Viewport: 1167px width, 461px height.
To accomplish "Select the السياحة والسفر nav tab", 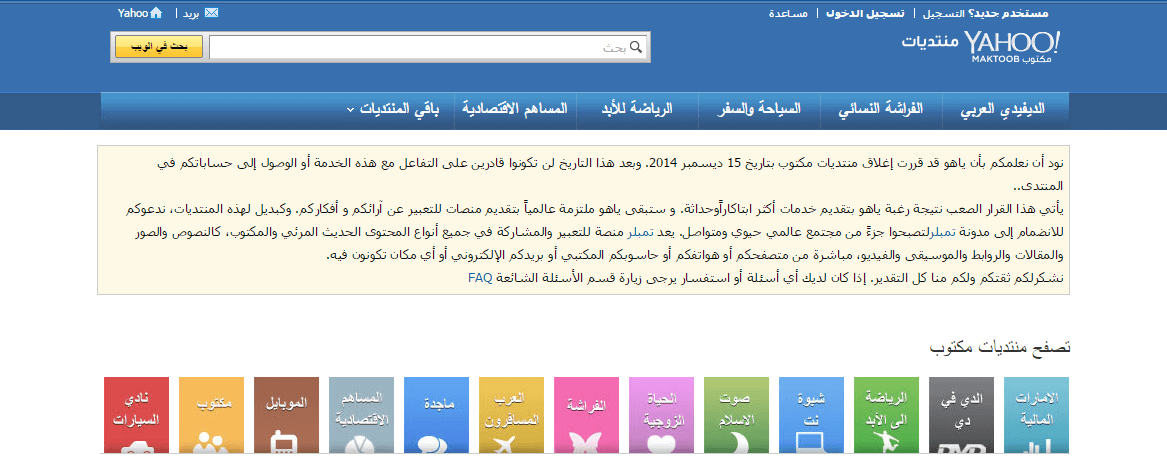I will (759, 109).
